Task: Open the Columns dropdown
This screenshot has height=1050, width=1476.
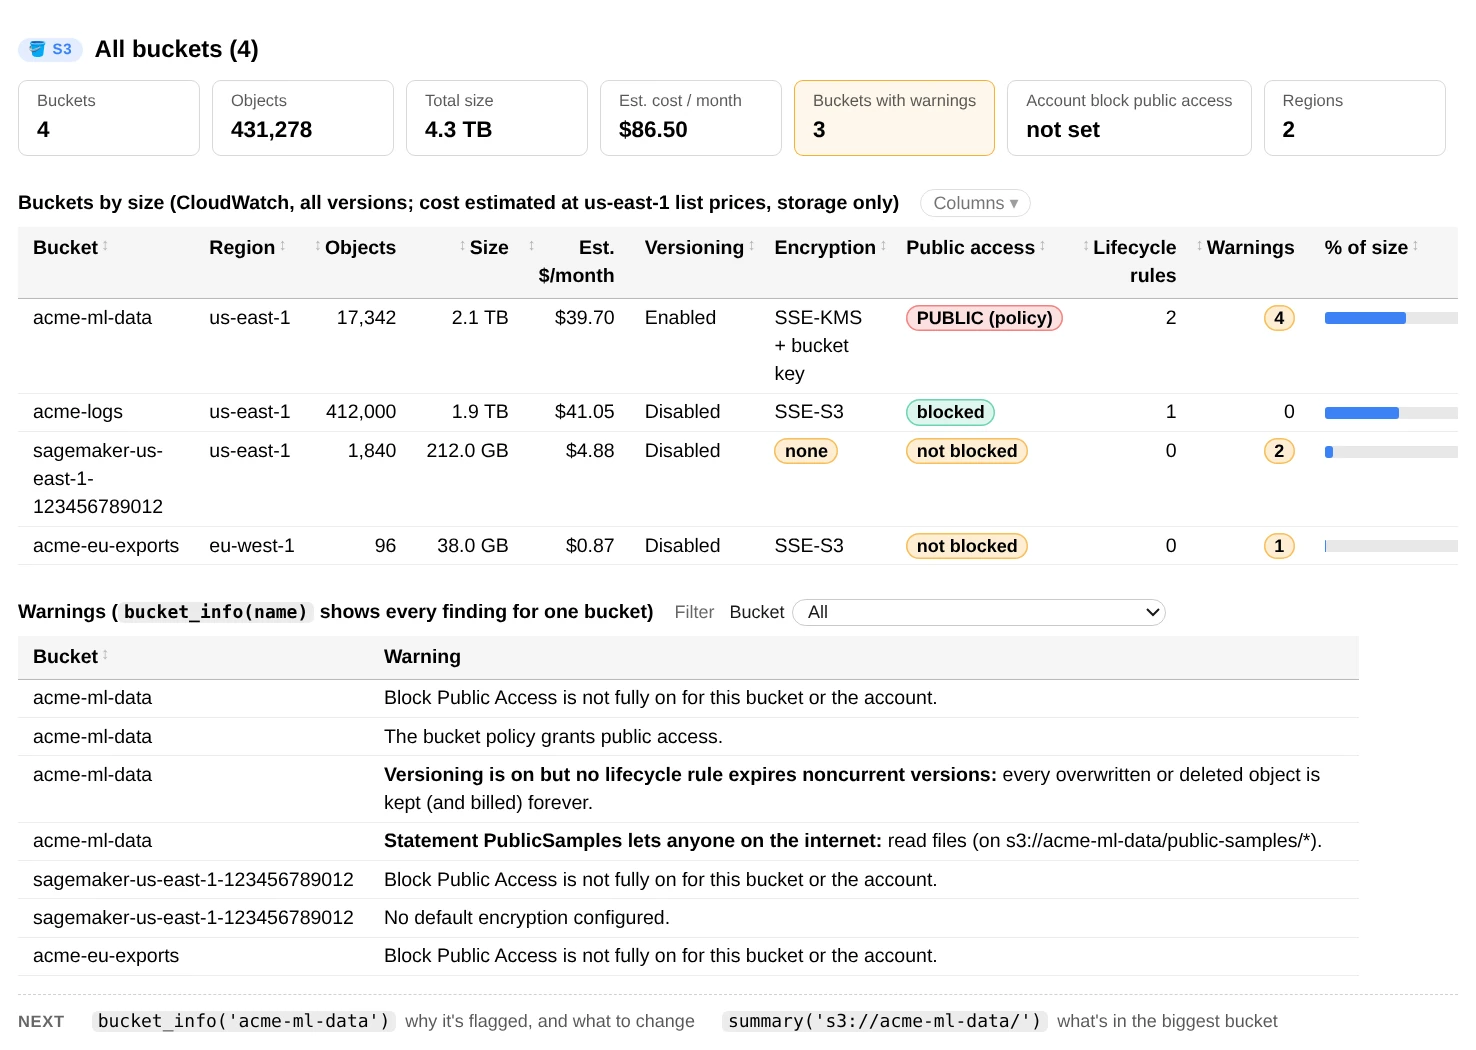Action: coord(975,203)
